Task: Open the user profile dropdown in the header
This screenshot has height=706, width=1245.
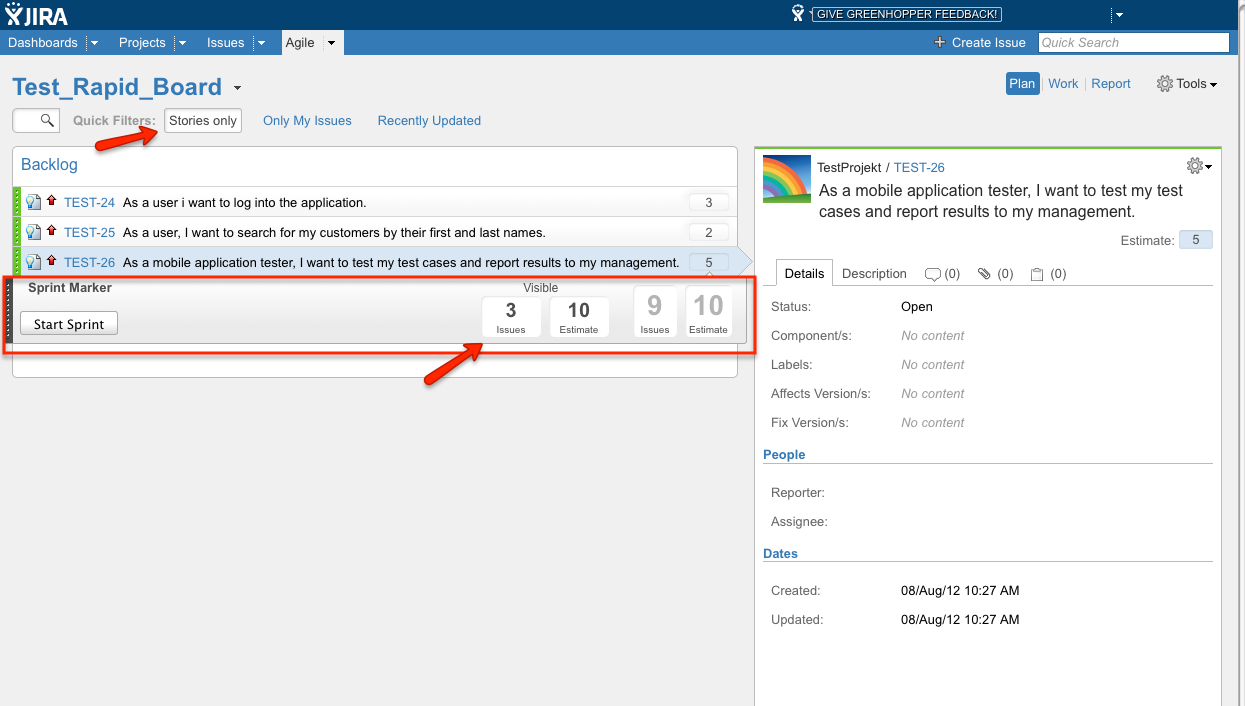Action: point(1119,14)
